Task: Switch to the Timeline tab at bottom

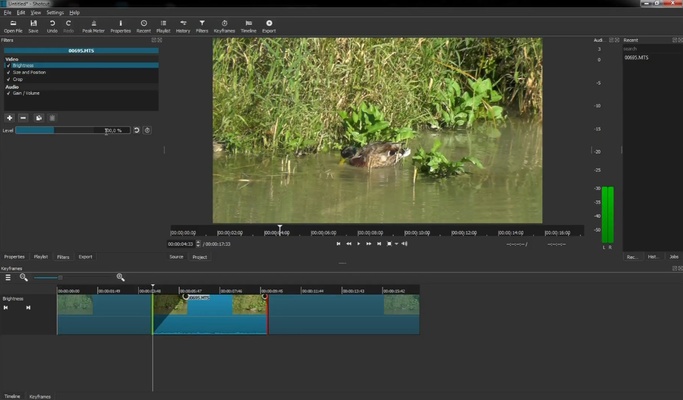Action: click(12, 396)
